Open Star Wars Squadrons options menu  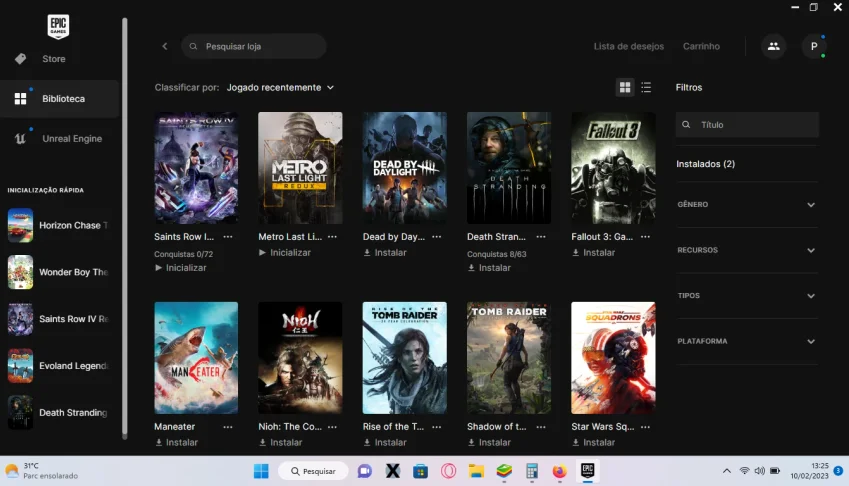click(x=645, y=426)
